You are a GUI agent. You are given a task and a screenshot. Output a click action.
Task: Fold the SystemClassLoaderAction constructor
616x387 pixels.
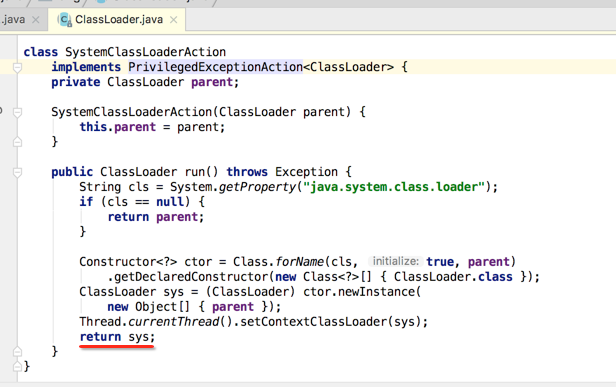click(17, 113)
